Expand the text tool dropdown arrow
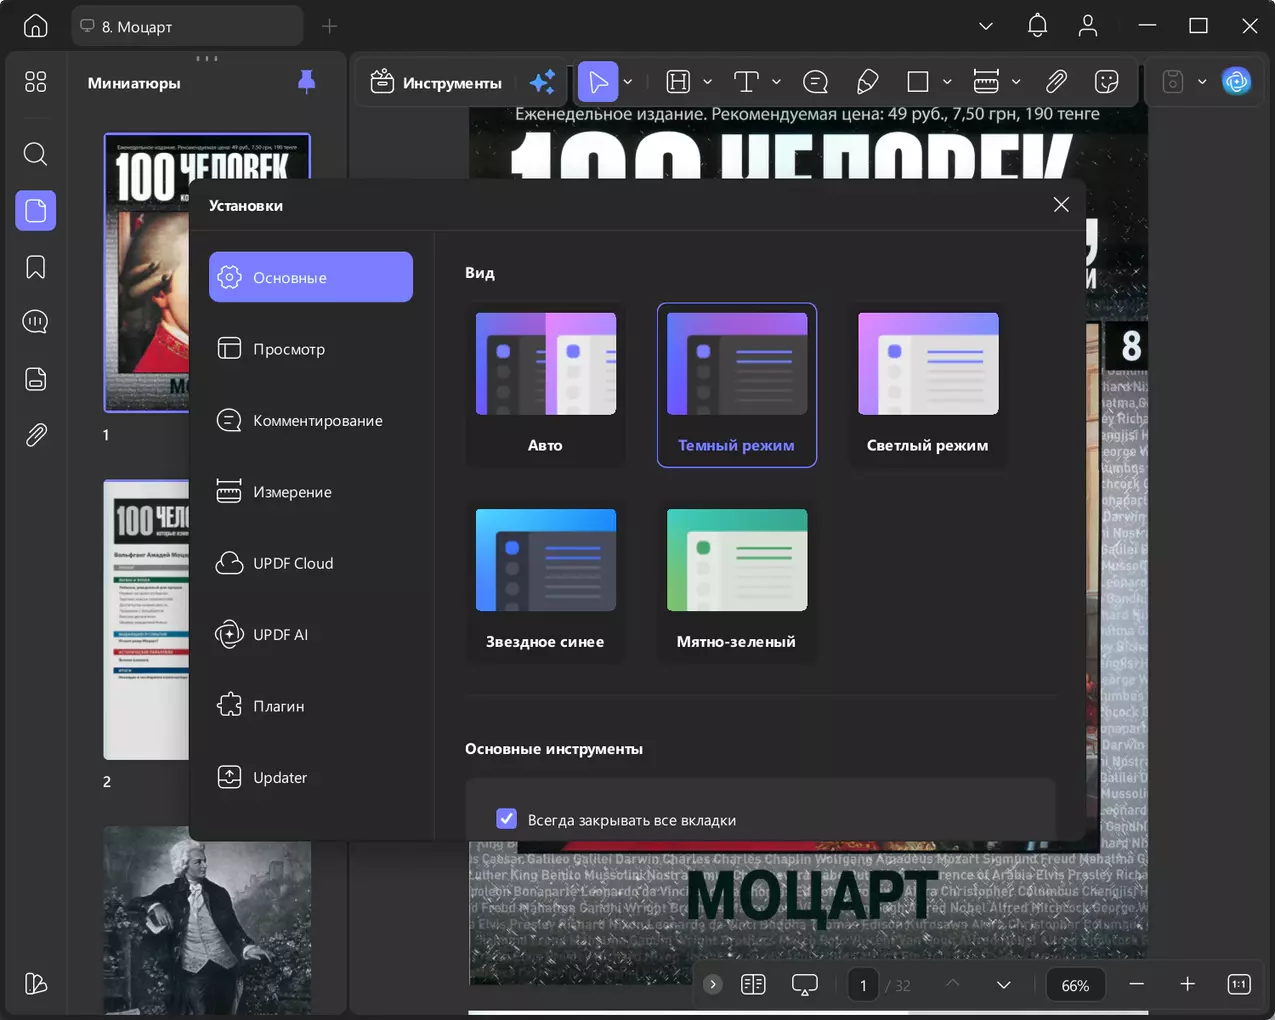The image size is (1275, 1020). [x=776, y=82]
